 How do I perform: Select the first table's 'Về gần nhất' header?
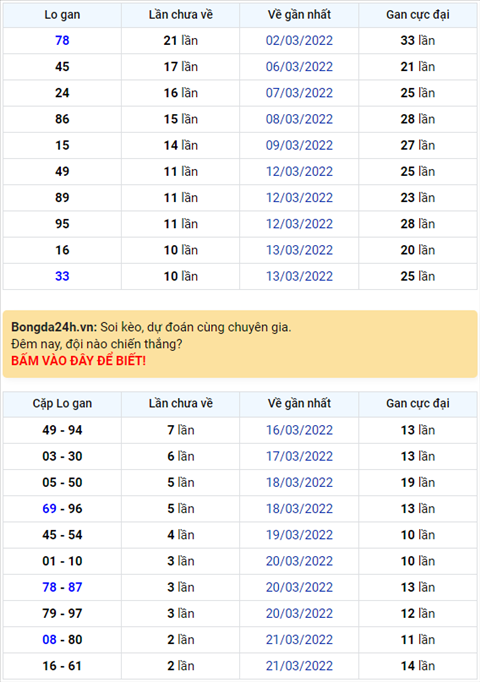pos(299,15)
